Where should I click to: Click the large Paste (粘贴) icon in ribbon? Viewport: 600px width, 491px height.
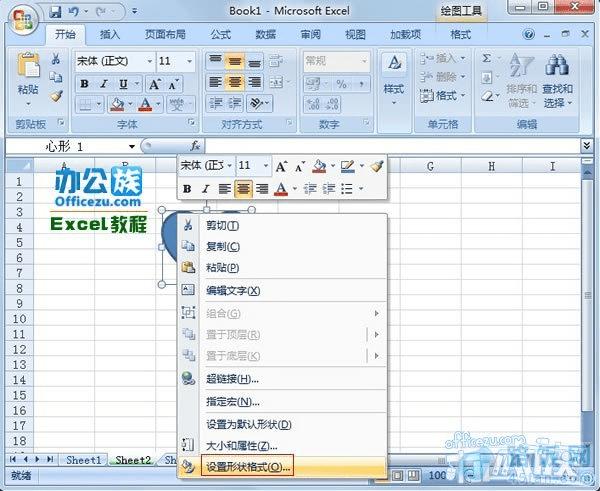(x=28, y=65)
